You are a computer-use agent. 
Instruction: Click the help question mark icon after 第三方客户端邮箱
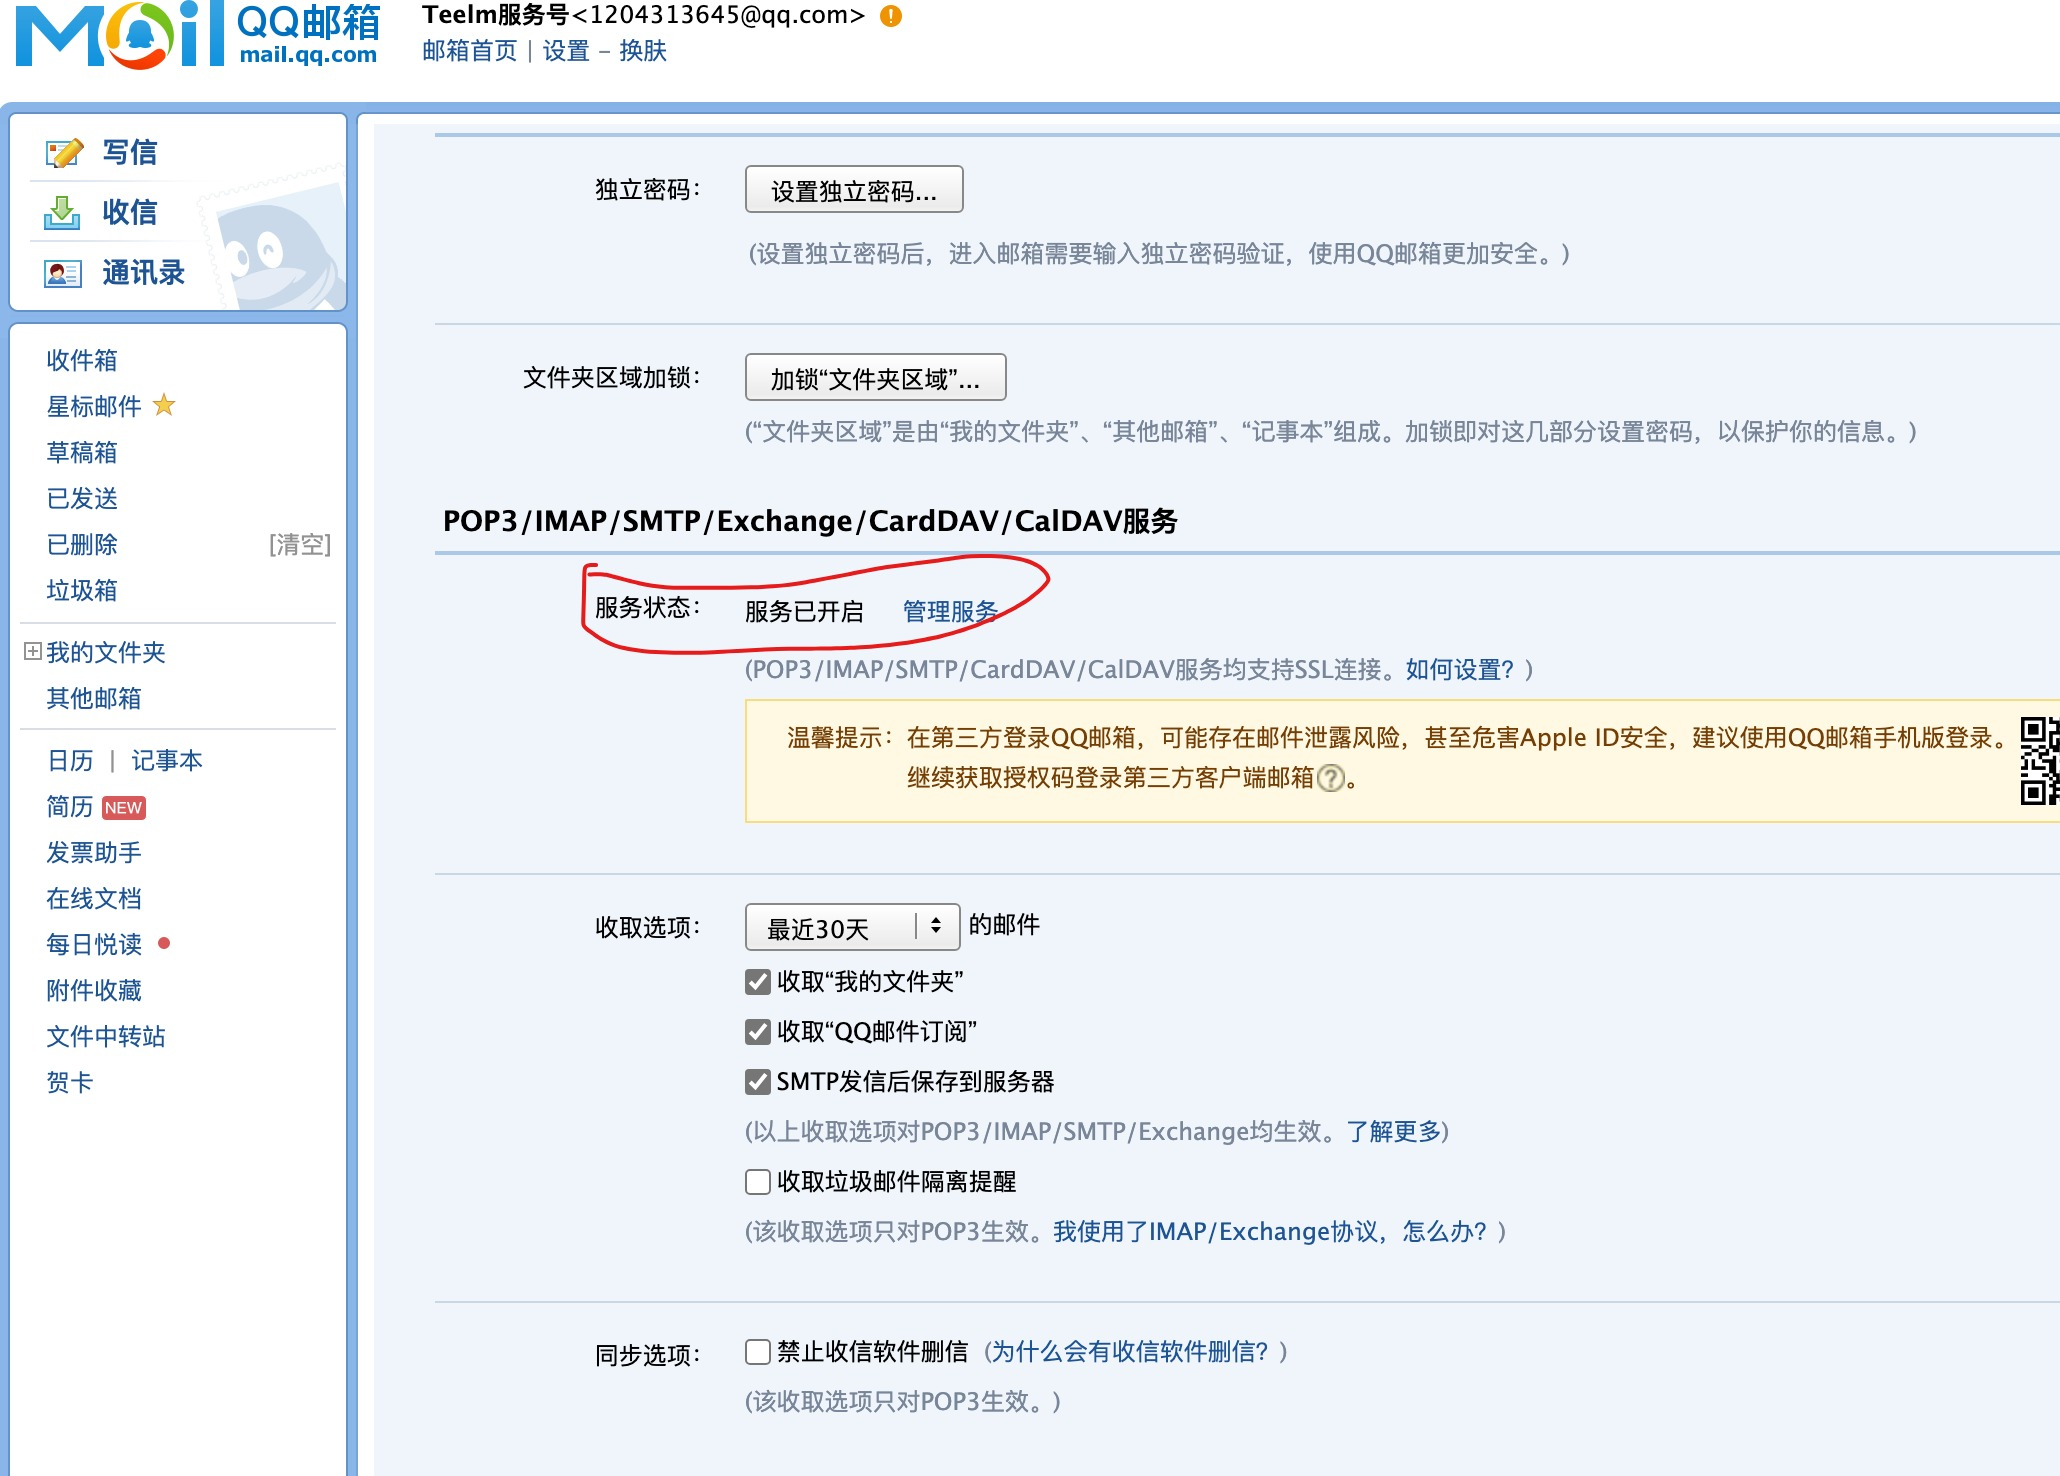point(1331,778)
